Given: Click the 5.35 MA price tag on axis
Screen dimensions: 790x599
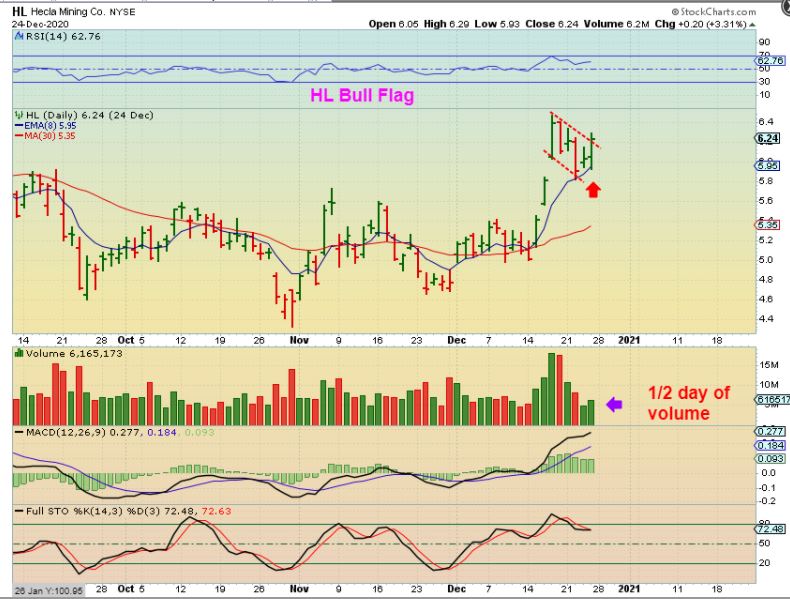Looking at the screenshot, I should point(768,225).
